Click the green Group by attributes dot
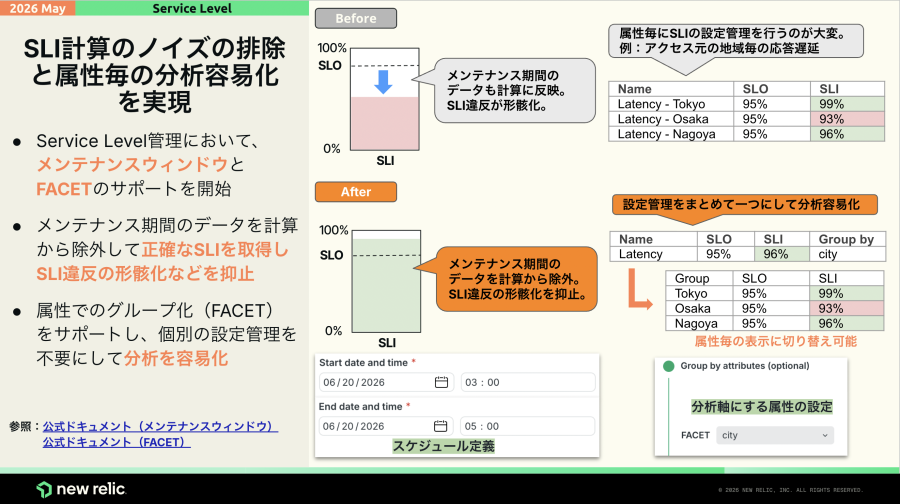This screenshot has width=900, height=504. pos(669,366)
